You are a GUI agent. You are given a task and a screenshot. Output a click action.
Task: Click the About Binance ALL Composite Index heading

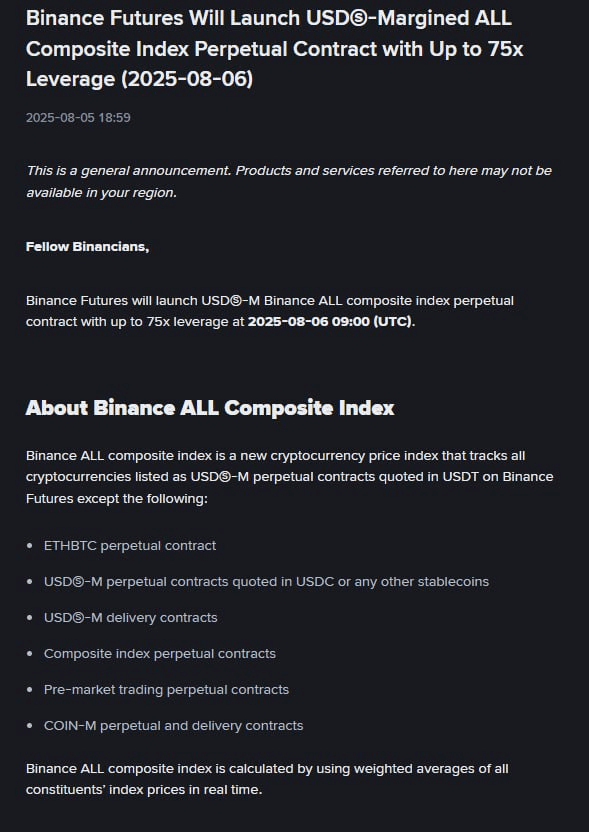coord(210,408)
